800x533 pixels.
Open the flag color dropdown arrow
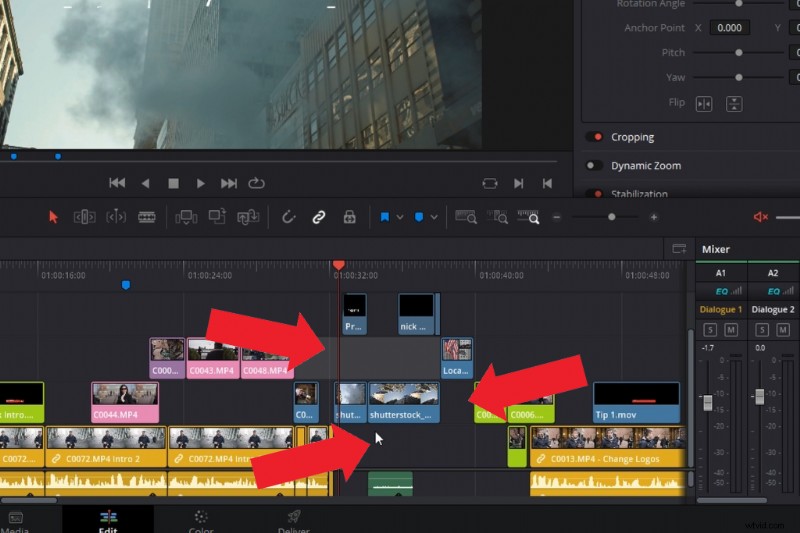coord(400,217)
